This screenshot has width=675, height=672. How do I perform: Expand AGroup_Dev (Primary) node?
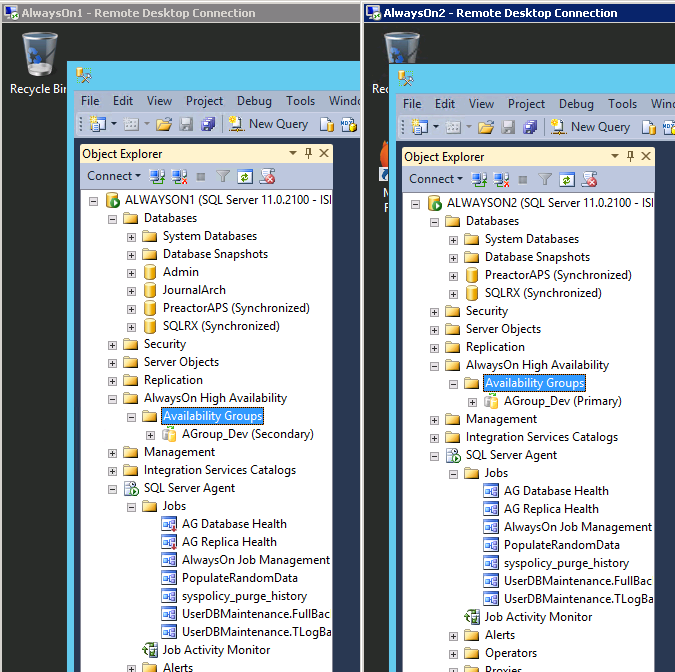472,403
